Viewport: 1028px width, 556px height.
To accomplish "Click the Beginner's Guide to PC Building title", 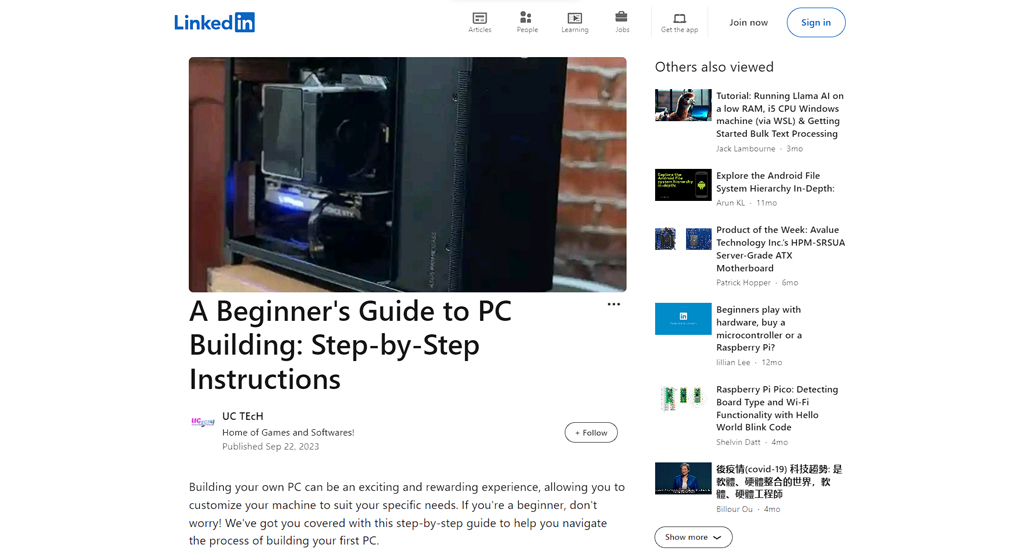I will (x=351, y=345).
